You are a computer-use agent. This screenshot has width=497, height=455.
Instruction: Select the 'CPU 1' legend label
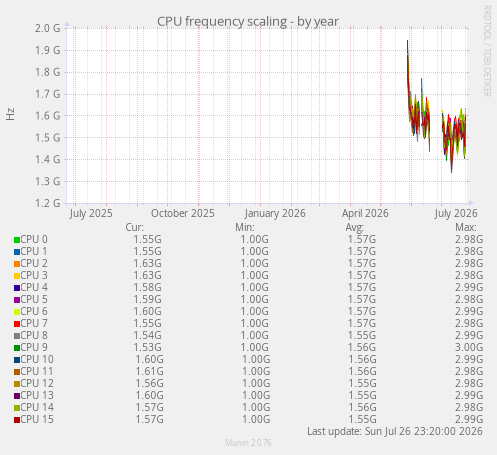34,251
